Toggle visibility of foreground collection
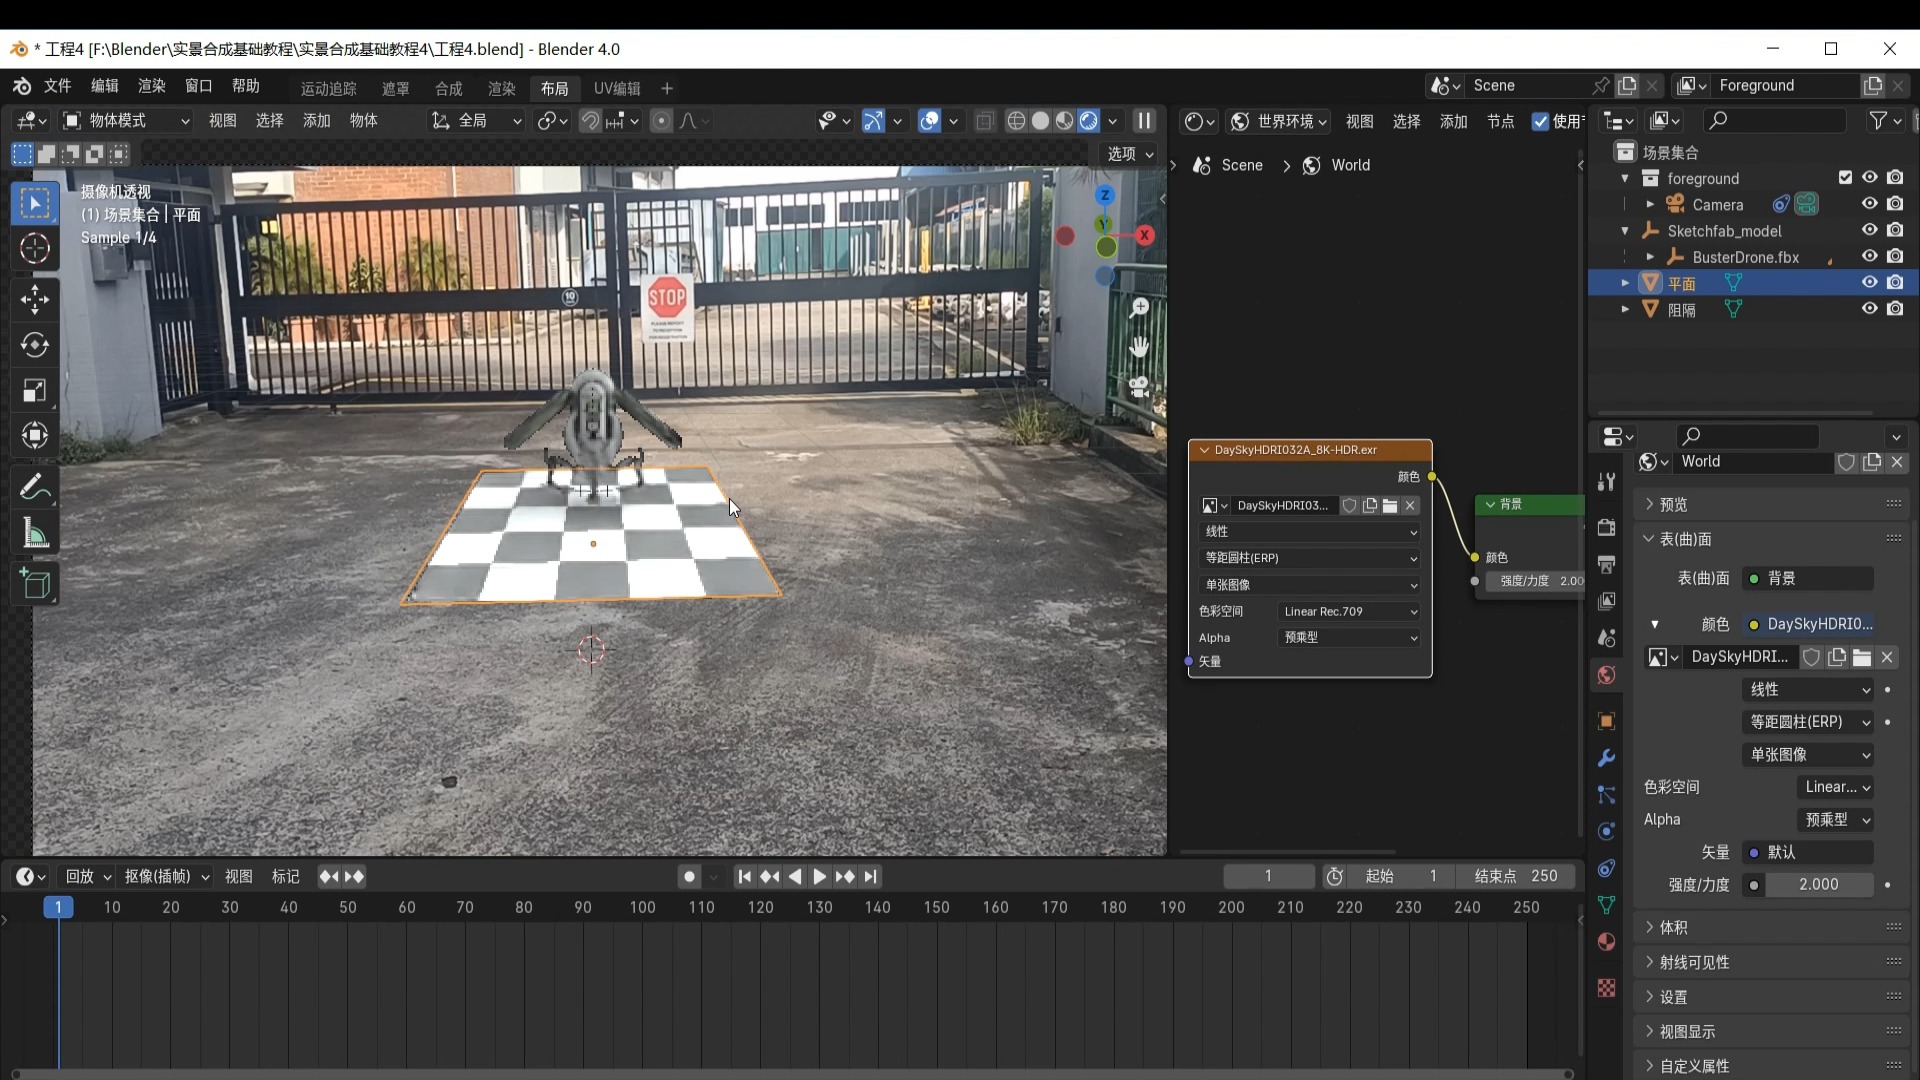Viewport: 1920px width, 1080px height. (x=1870, y=178)
